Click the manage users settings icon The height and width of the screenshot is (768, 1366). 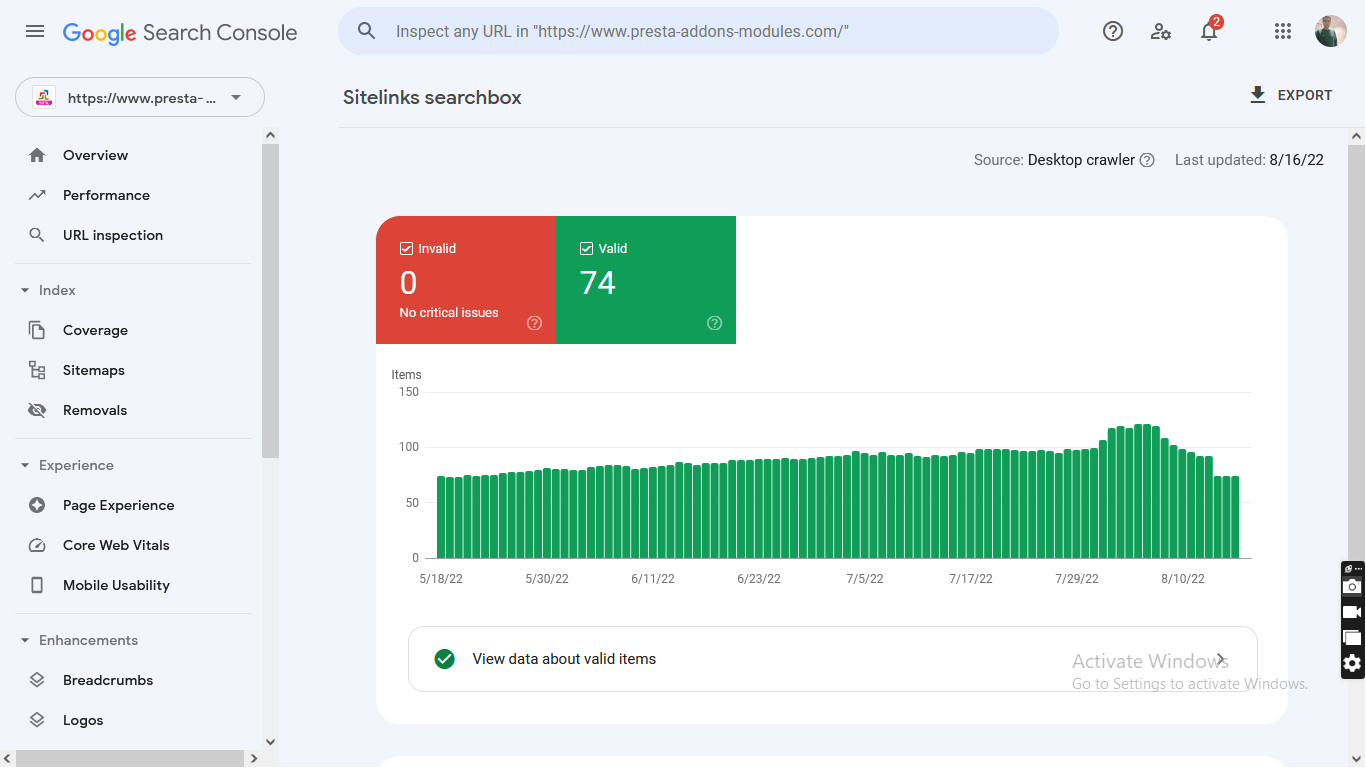pos(1161,31)
